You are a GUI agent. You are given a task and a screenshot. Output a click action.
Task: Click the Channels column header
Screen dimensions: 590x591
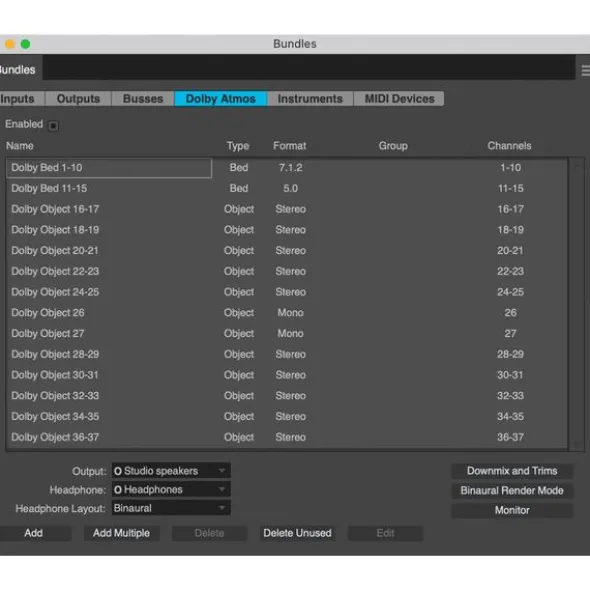(x=509, y=146)
